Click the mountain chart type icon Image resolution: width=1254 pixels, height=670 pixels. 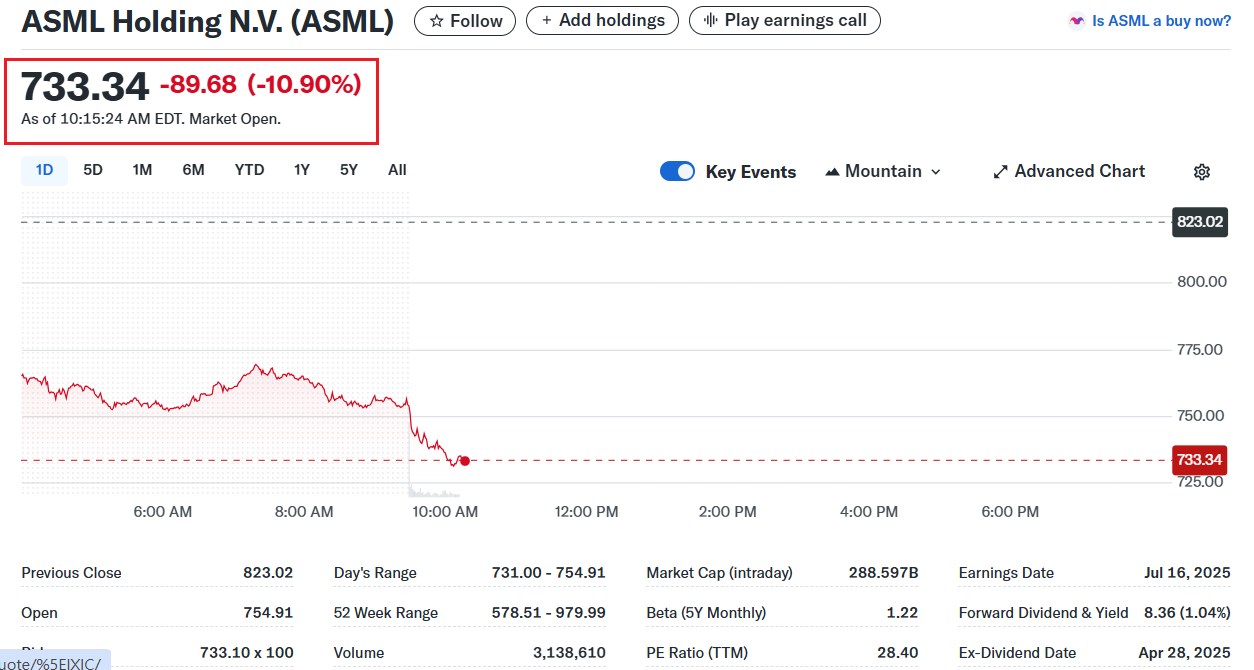pos(832,172)
